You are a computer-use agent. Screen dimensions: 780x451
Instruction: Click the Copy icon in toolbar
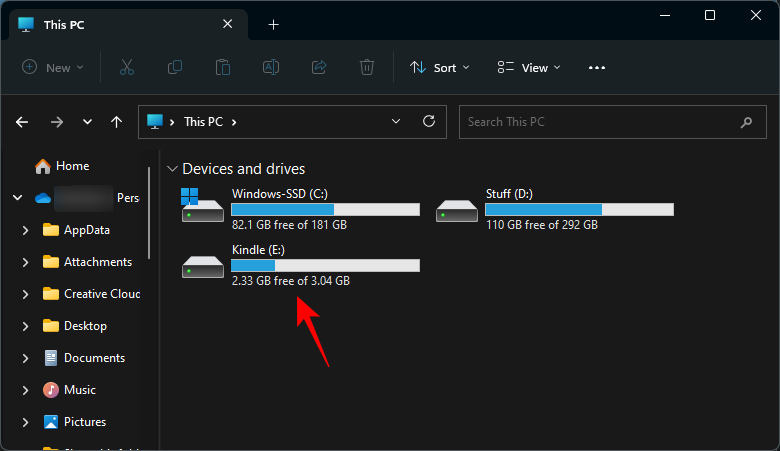coord(175,68)
